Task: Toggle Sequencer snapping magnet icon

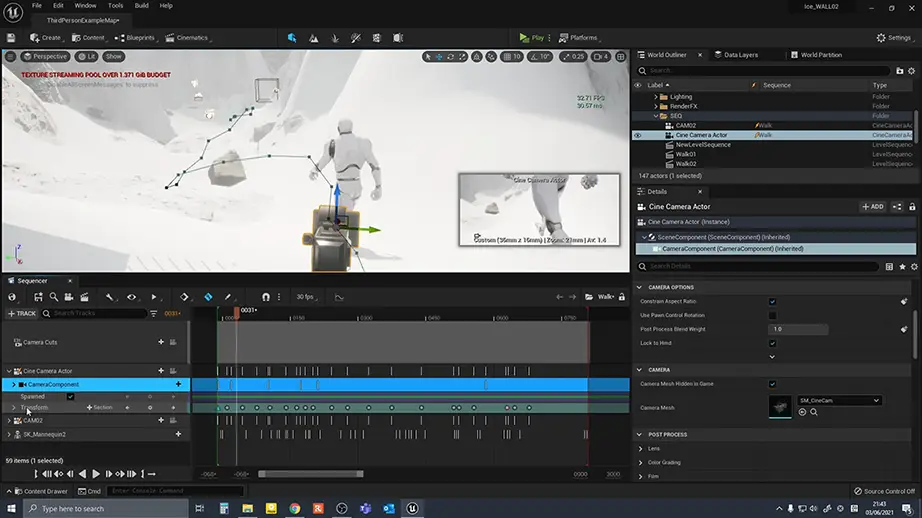Action: (x=266, y=297)
